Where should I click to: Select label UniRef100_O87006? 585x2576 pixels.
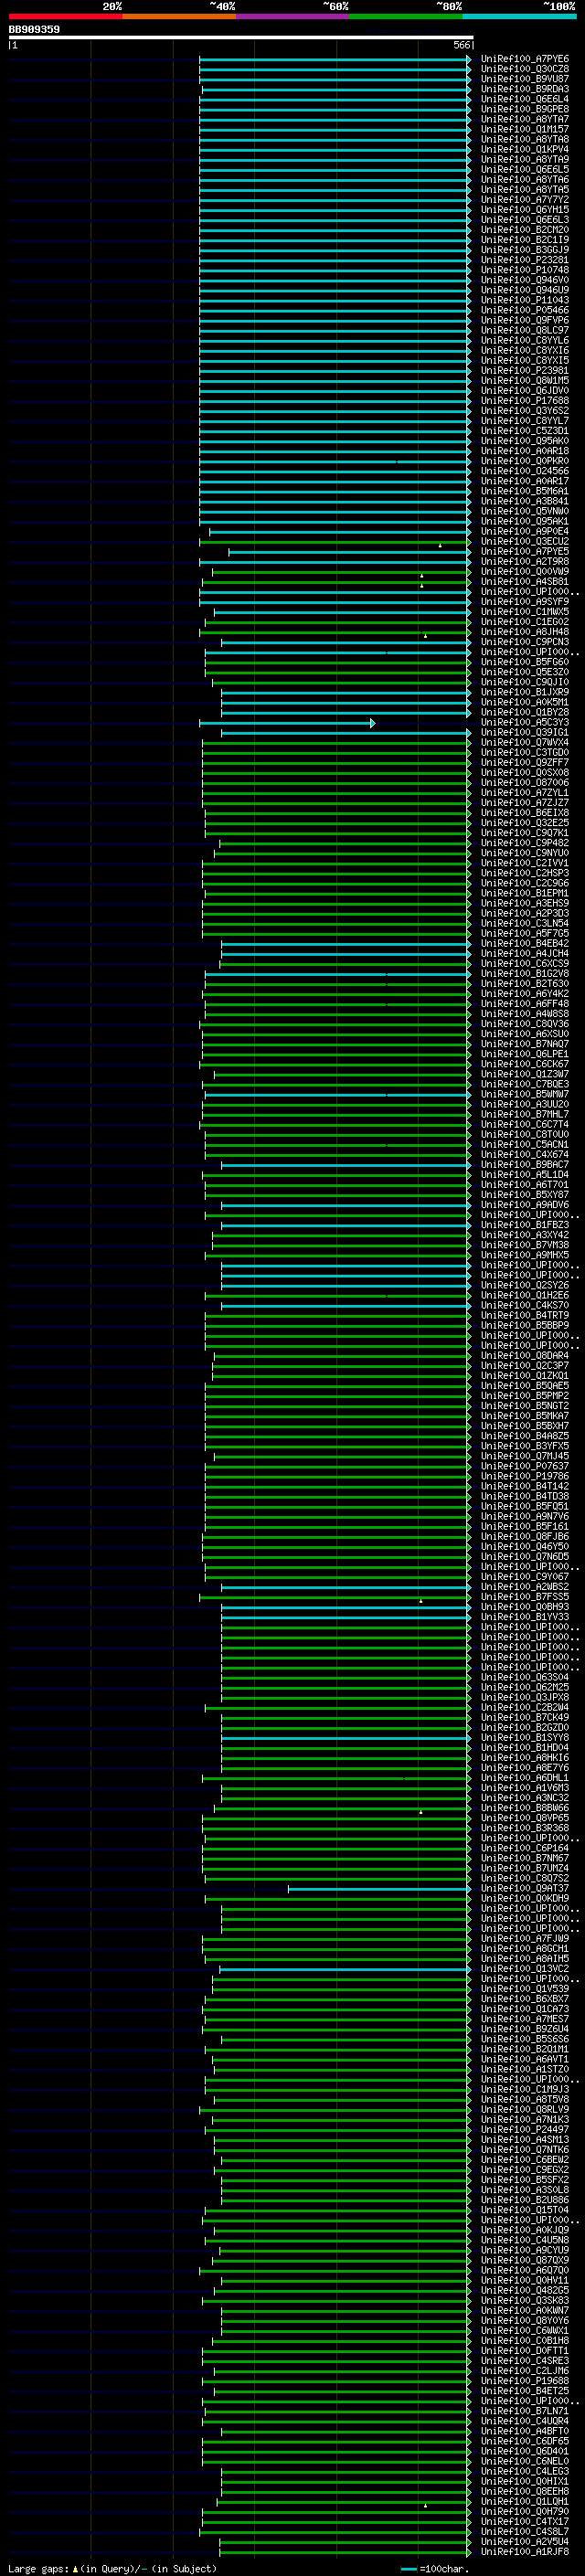tap(525, 782)
